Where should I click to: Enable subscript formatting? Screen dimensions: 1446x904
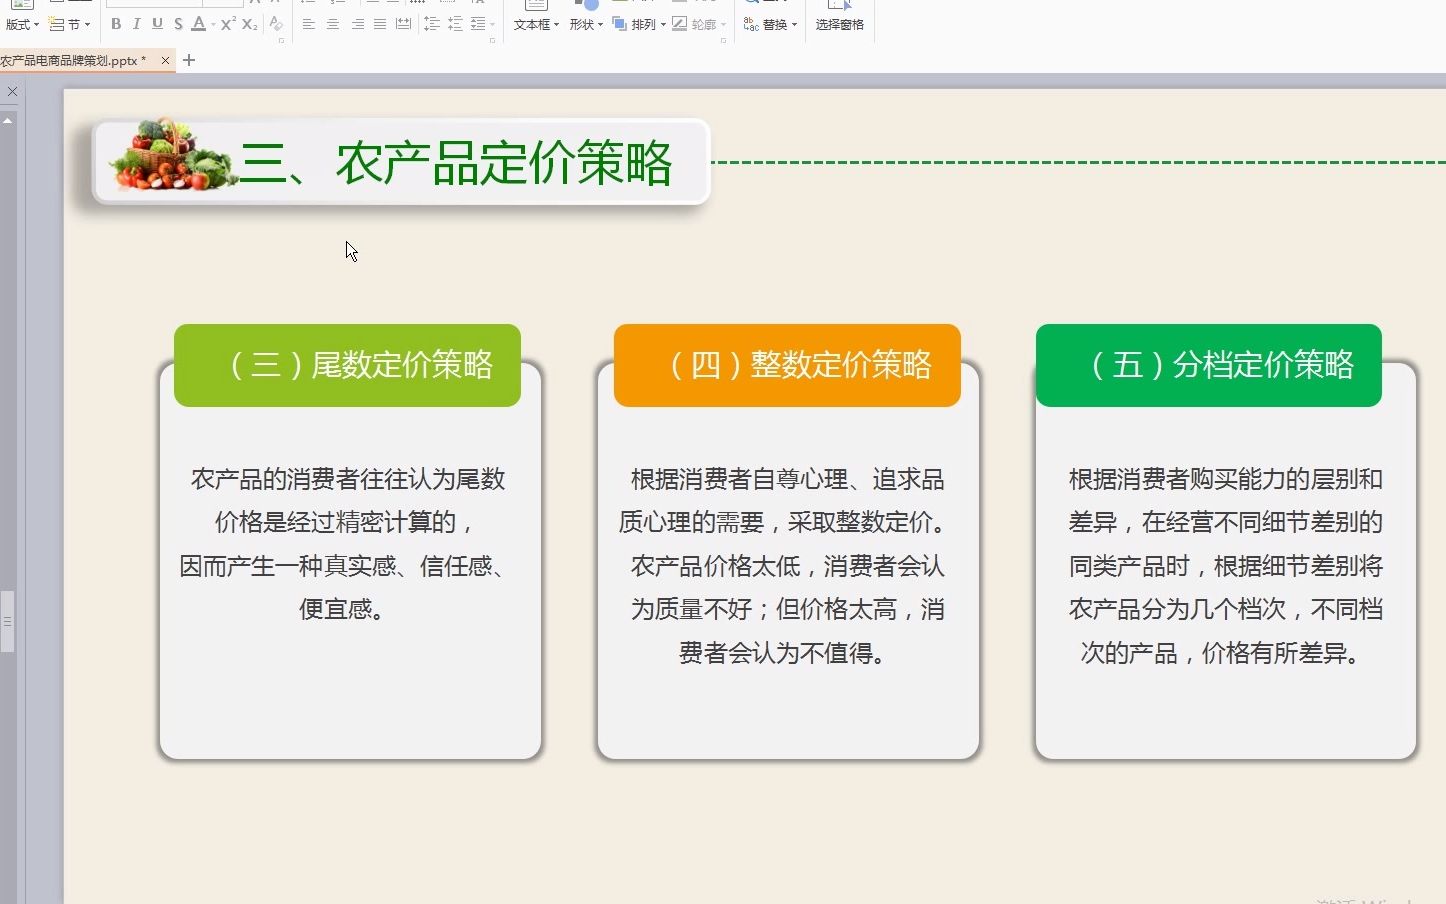pyautogui.click(x=248, y=24)
